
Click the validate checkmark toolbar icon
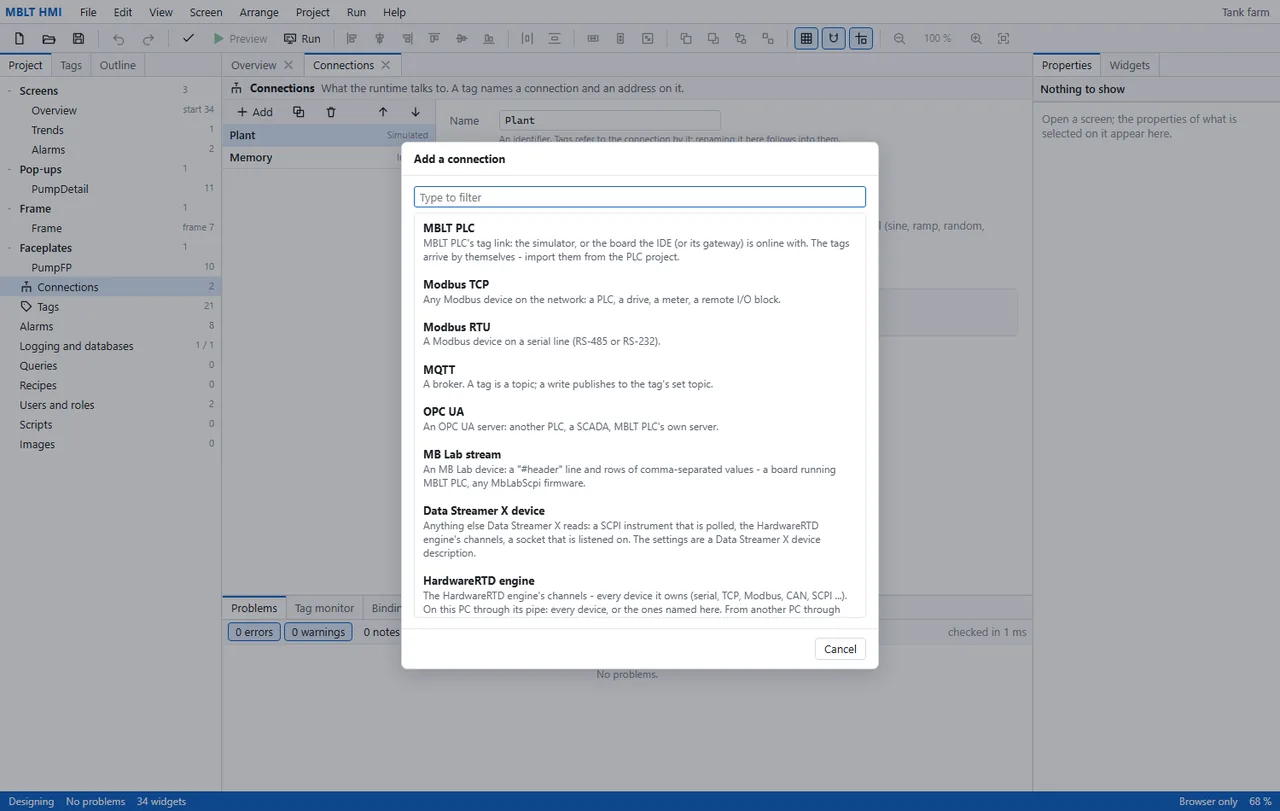point(188,38)
